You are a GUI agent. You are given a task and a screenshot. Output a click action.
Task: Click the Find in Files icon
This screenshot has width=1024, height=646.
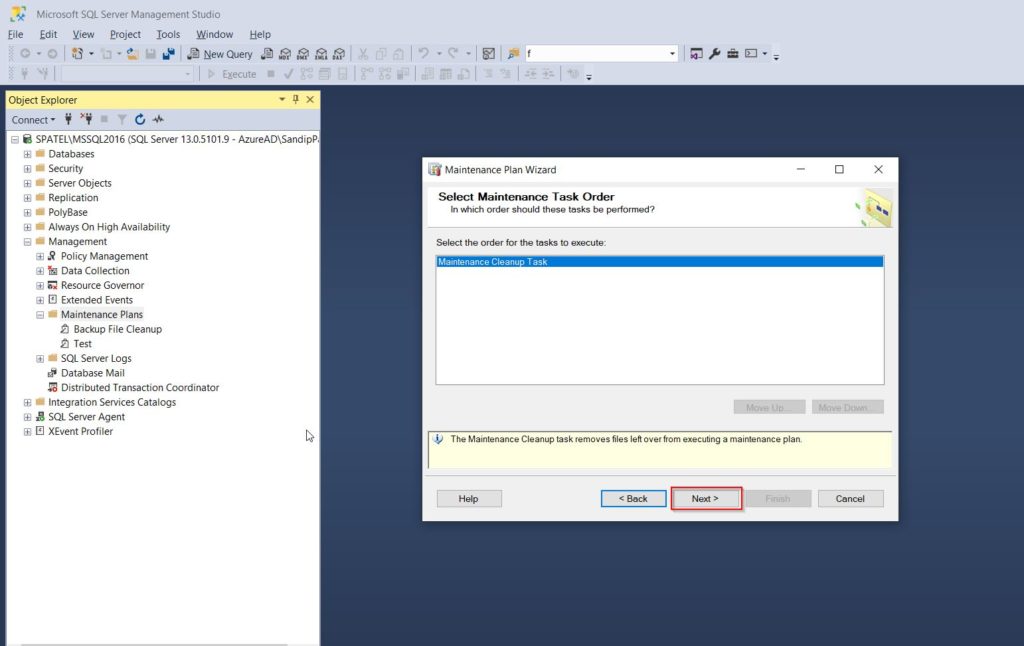[513, 54]
